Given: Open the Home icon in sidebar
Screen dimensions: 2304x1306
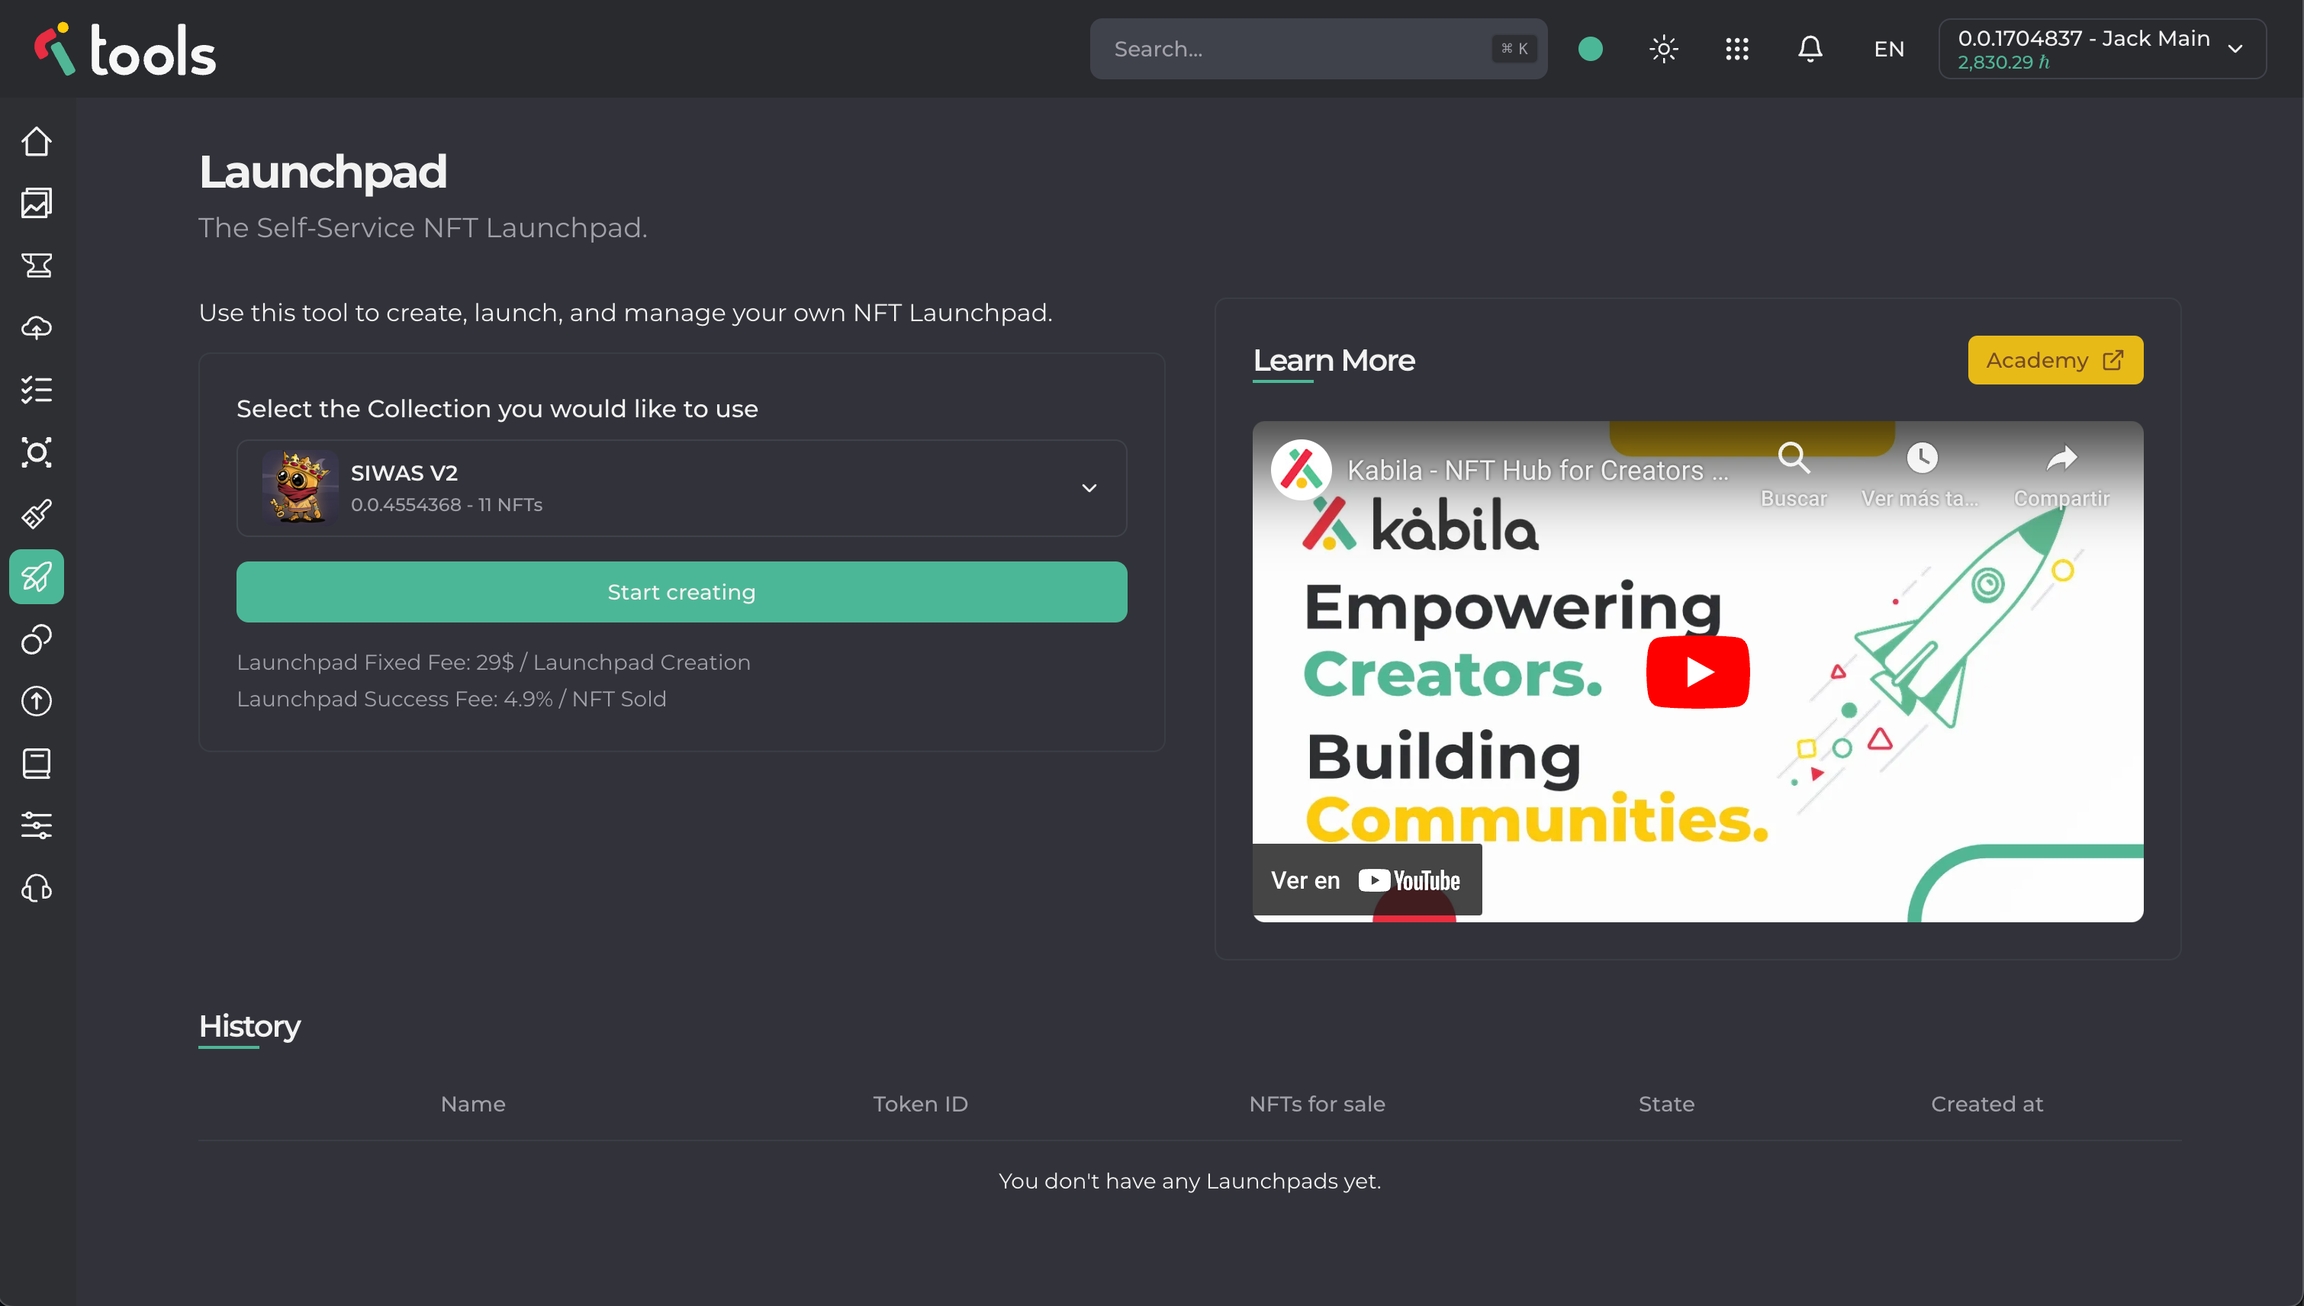Looking at the screenshot, I should tap(37, 142).
